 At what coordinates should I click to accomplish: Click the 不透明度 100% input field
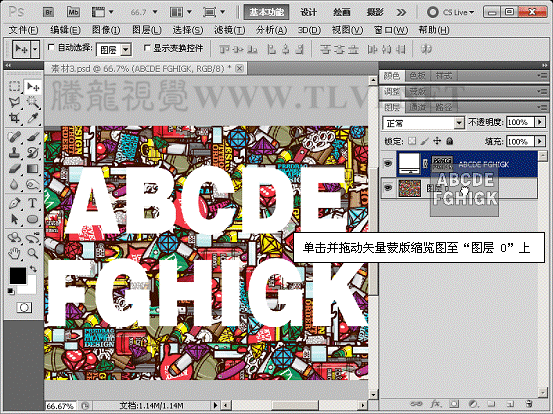click(521, 122)
